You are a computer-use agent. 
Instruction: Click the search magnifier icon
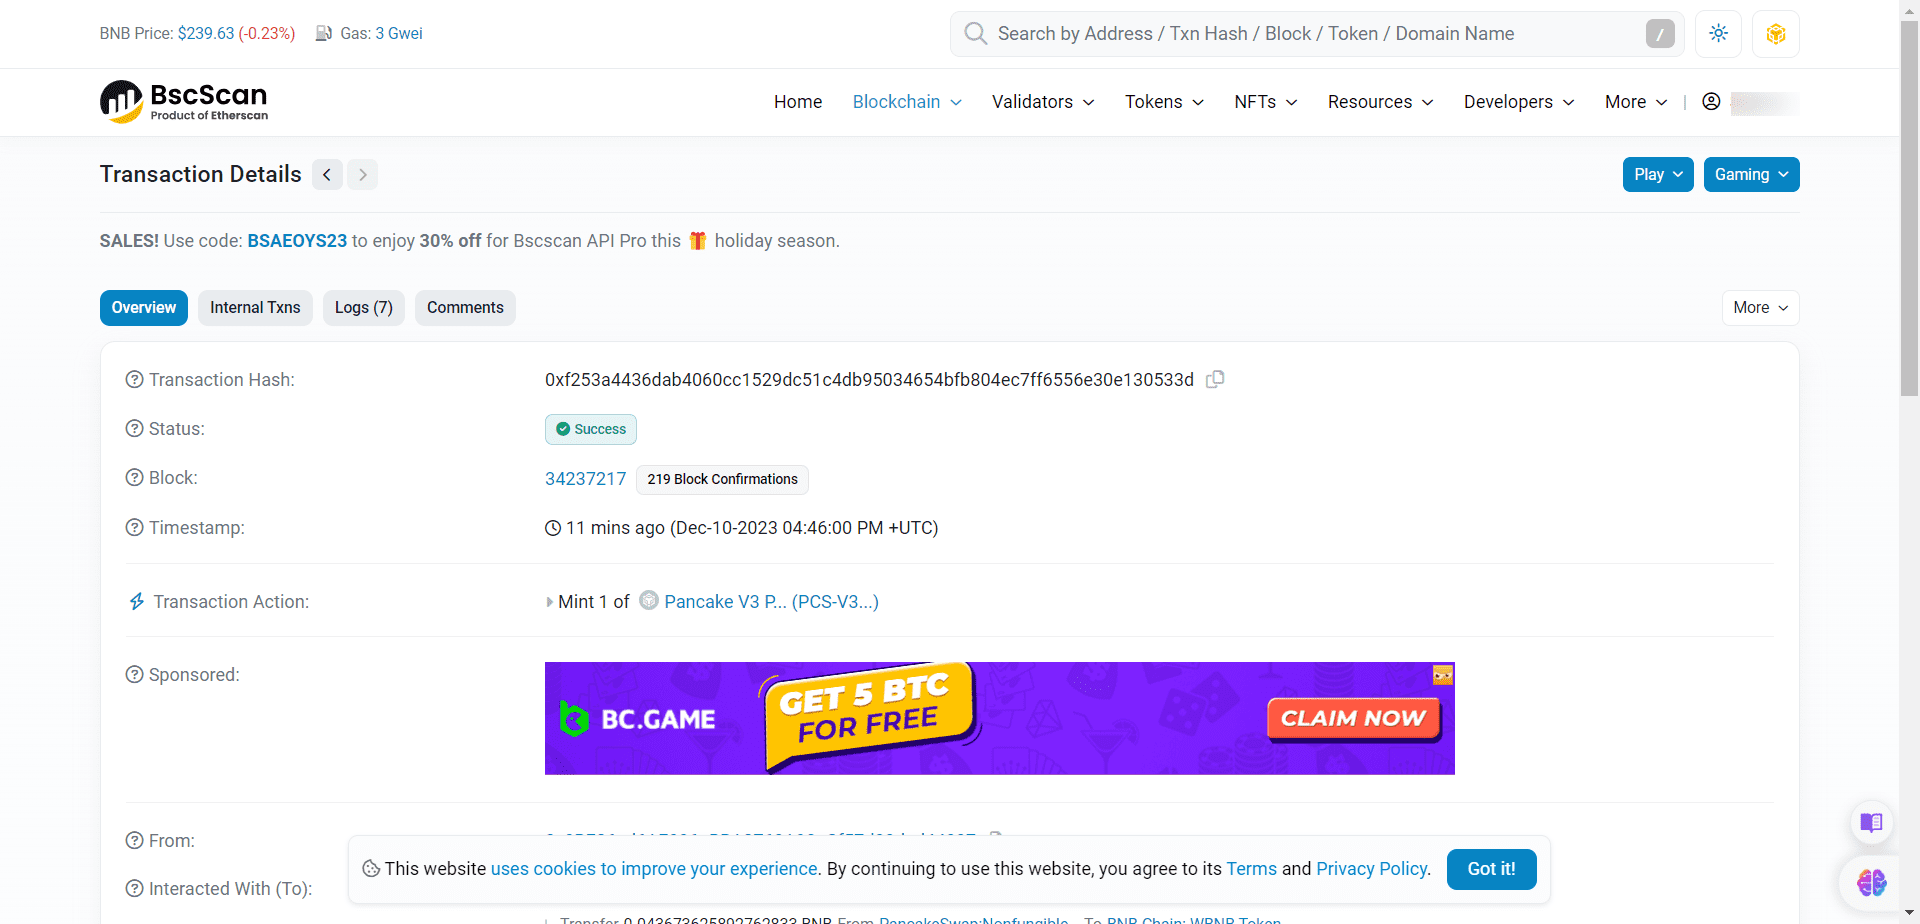coord(975,34)
